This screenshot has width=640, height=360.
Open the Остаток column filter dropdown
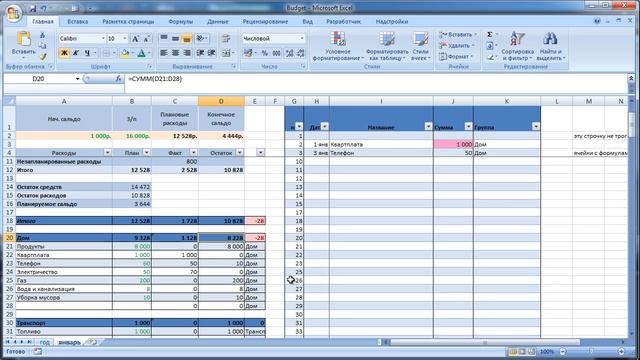click(x=240, y=153)
